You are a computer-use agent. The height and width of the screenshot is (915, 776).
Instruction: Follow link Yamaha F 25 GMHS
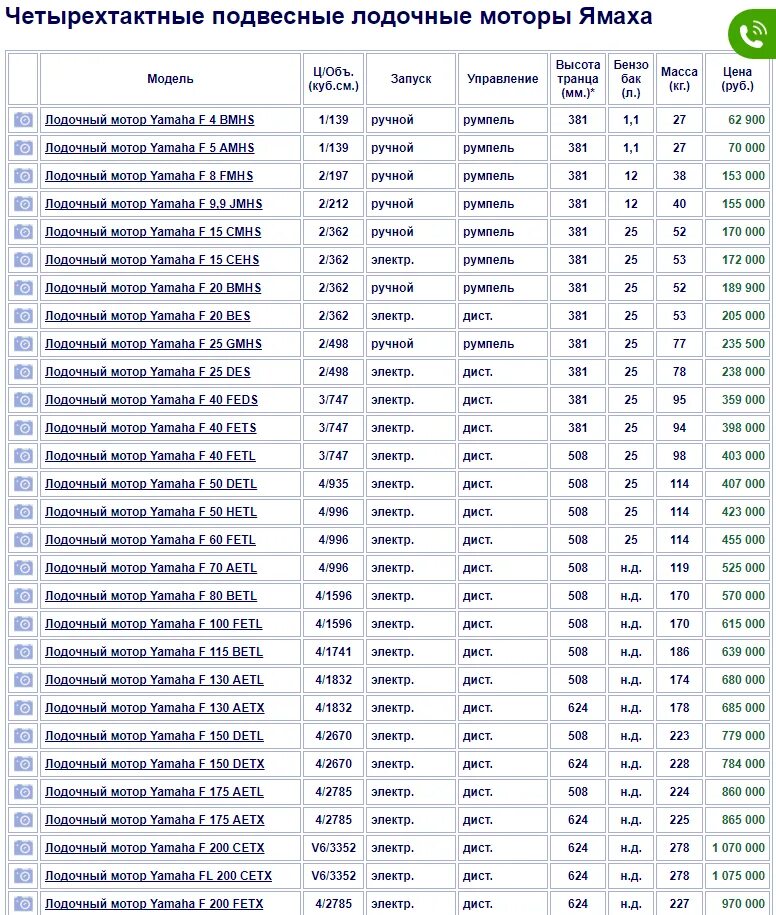(x=153, y=344)
